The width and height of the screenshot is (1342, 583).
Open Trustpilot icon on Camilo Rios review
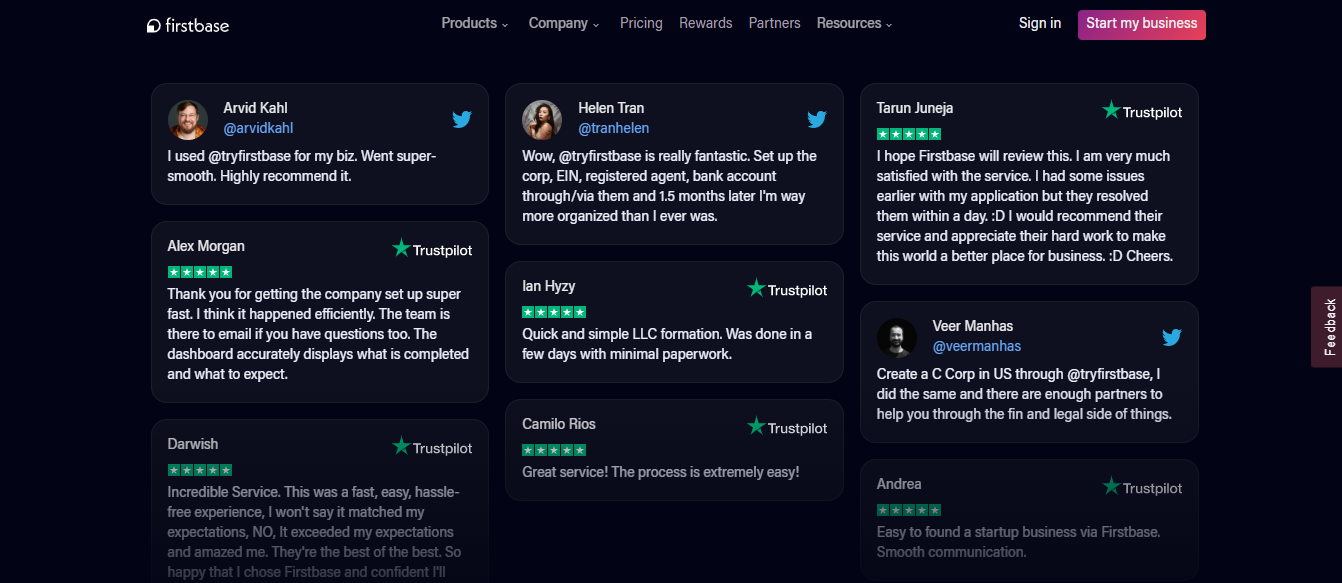click(786, 426)
